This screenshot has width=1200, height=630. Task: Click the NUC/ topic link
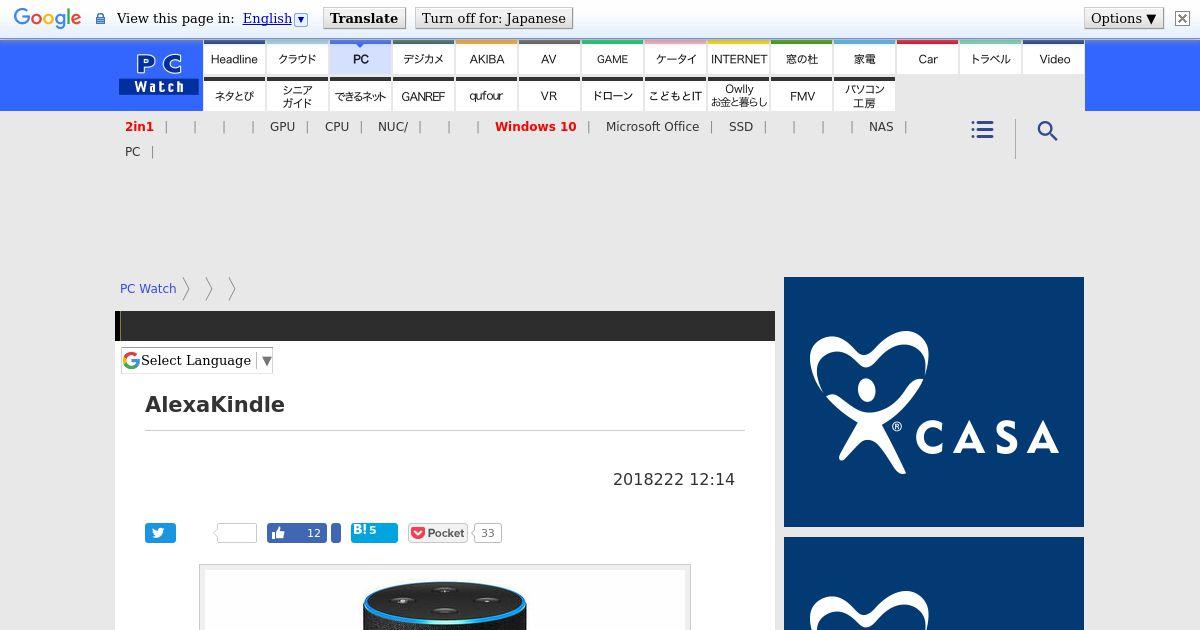tap(393, 127)
